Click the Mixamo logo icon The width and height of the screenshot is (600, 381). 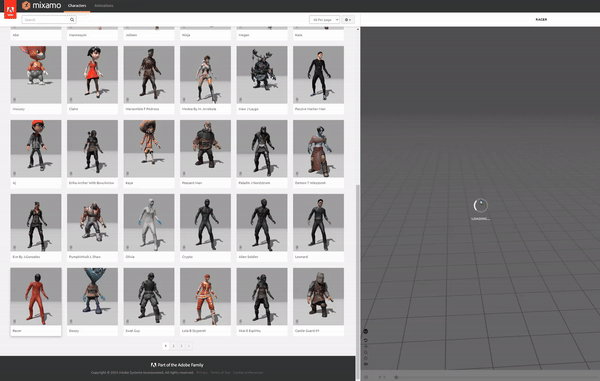(x=26, y=5)
